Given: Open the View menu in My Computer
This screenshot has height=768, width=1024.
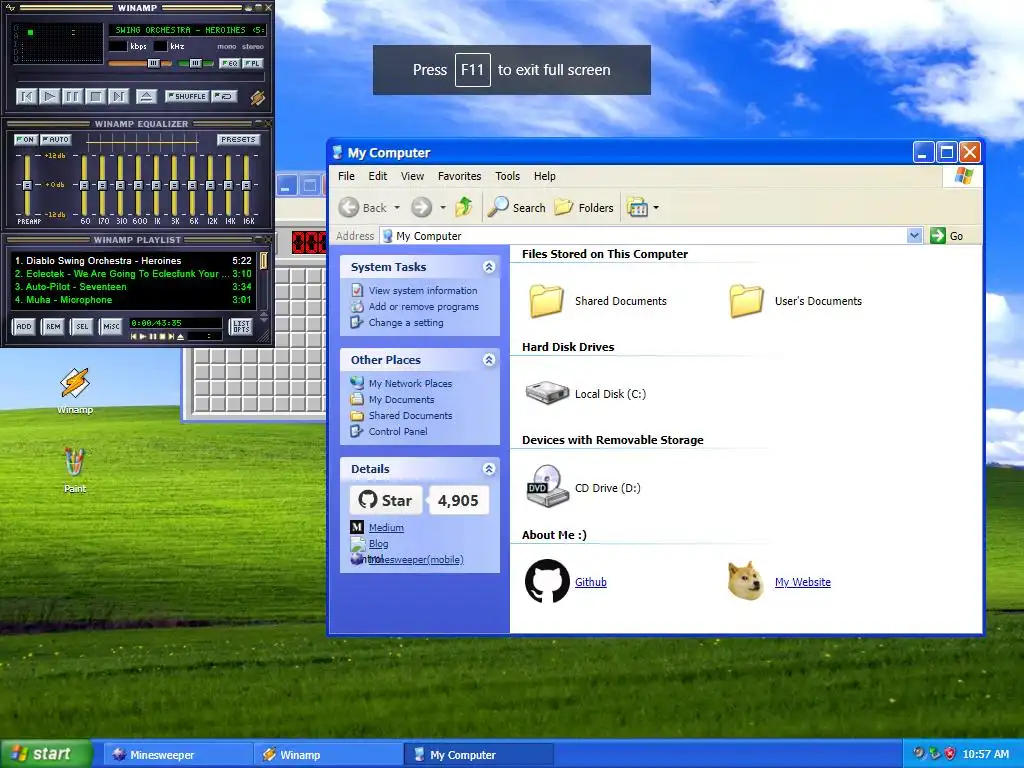Looking at the screenshot, I should (x=412, y=176).
